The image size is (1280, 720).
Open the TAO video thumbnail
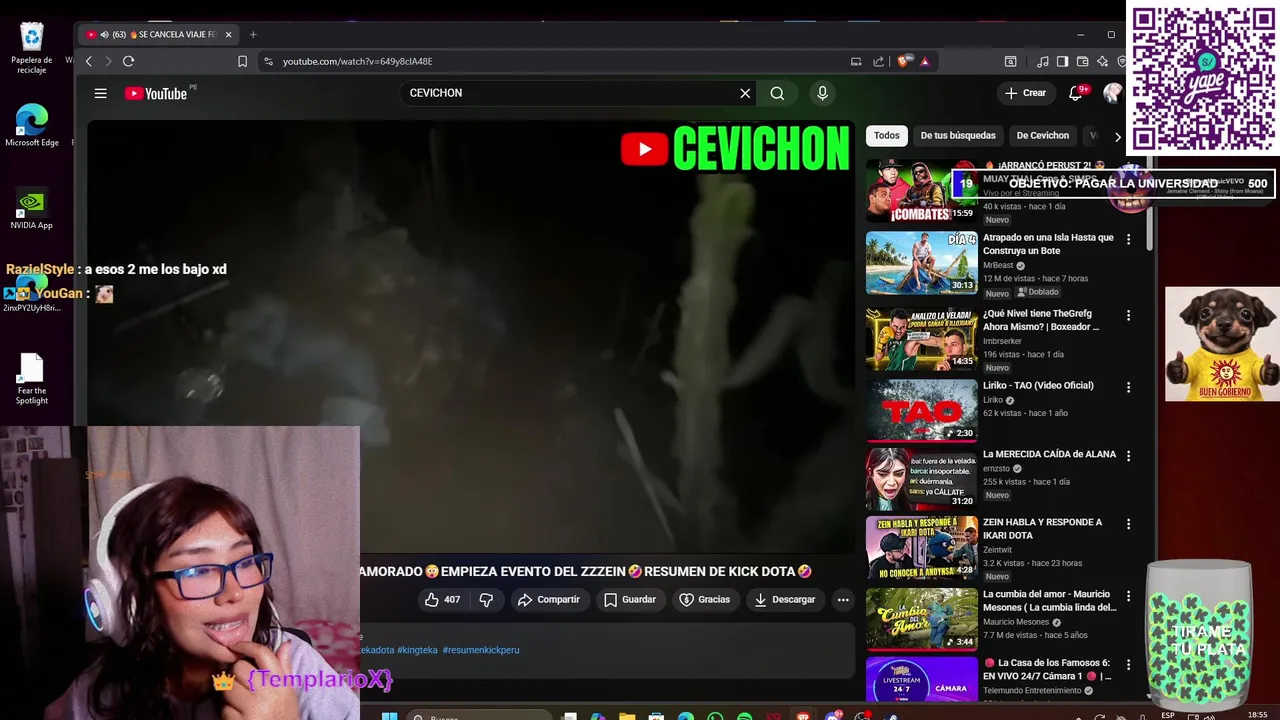pyautogui.click(x=921, y=409)
